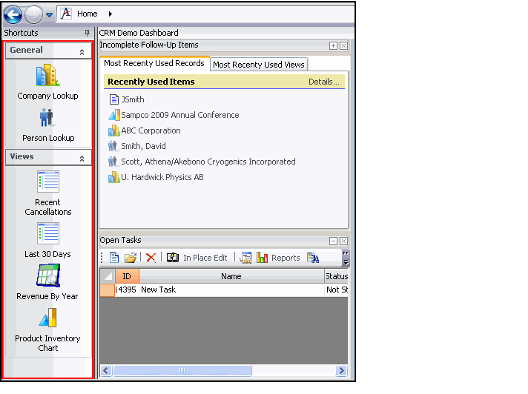Click the horizontal scrollbar left arrow
The image size is (528, 394).
point(106,371)
